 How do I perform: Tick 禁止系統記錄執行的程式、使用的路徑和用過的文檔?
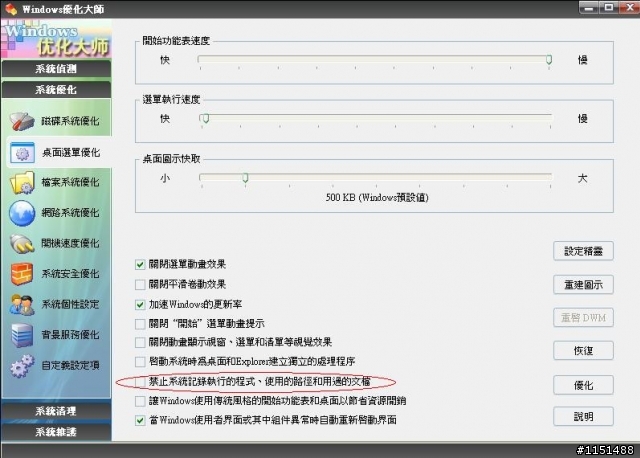point(140,382)
